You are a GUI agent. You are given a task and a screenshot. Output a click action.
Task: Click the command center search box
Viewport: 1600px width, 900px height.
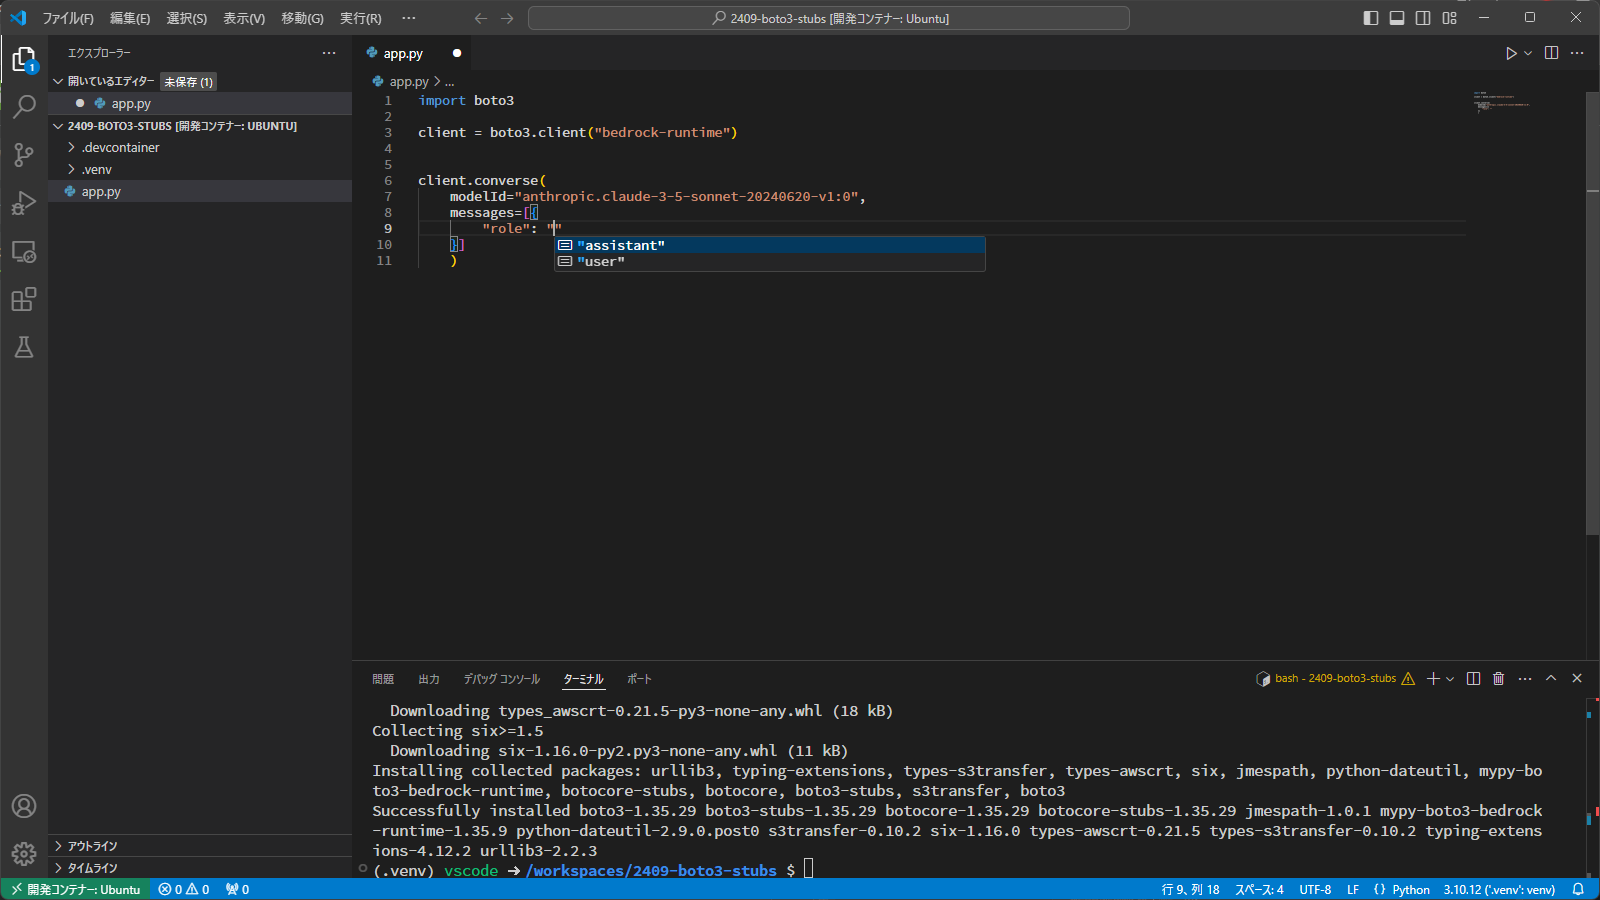[829, 18]
